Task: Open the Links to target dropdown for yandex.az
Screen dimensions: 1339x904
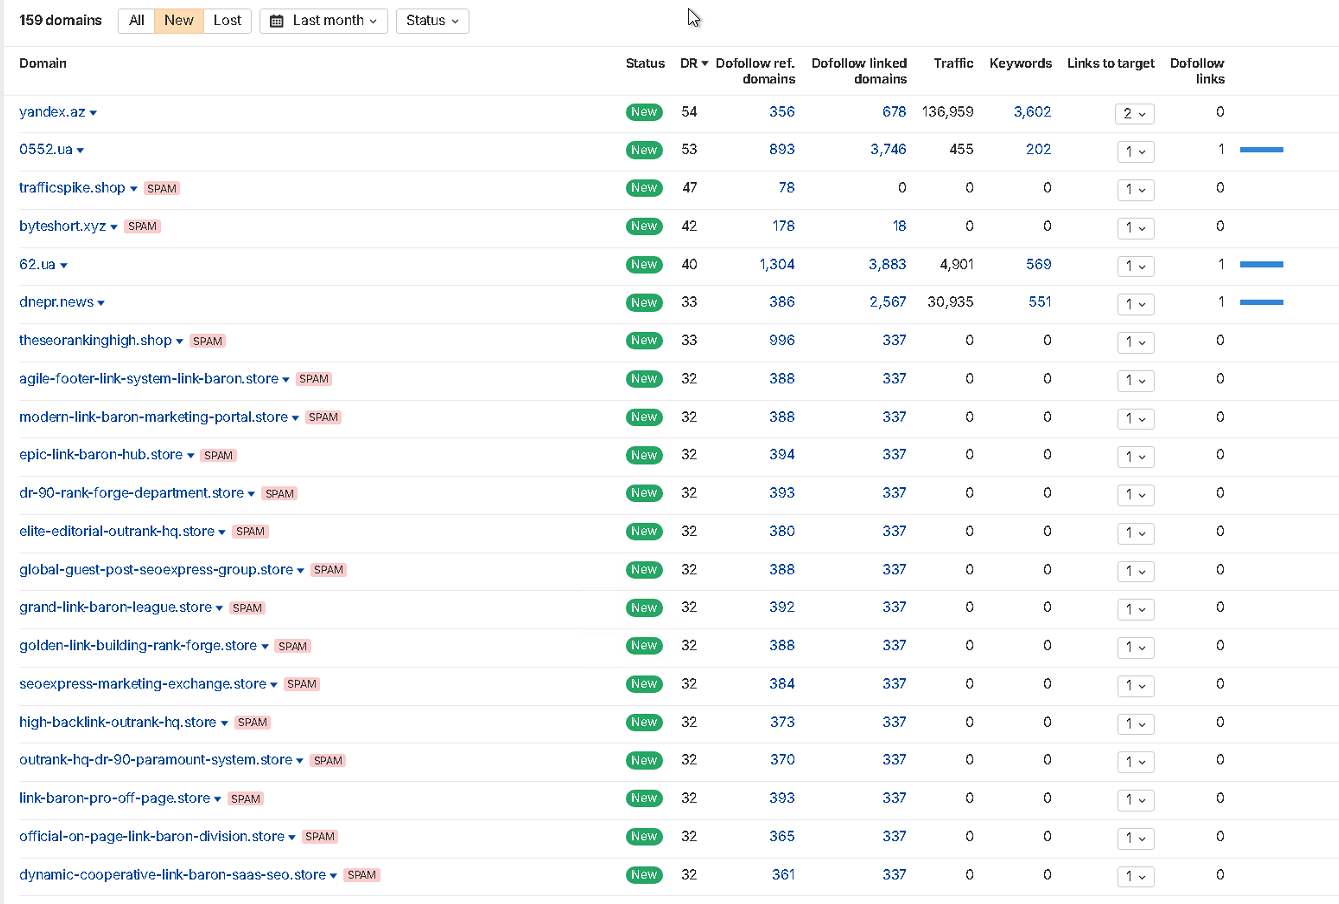Action: pos(1135,113)
